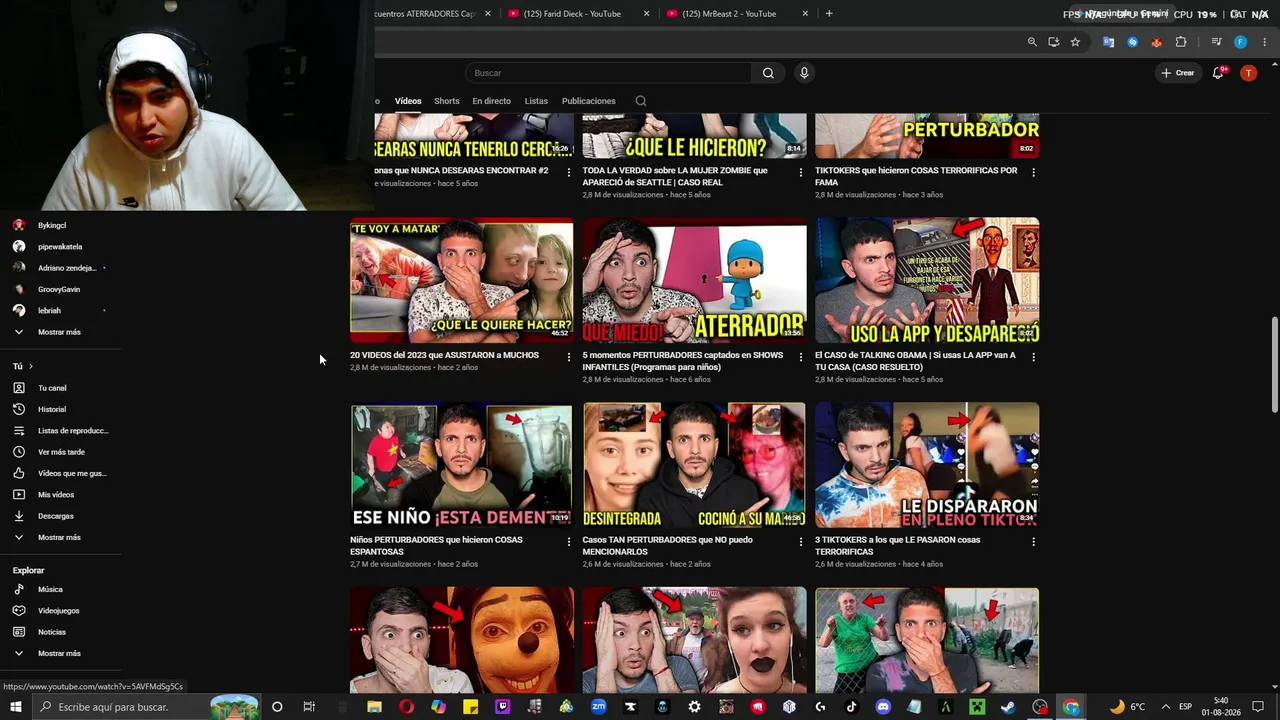Open the Windows Start menu

[16, 707]
